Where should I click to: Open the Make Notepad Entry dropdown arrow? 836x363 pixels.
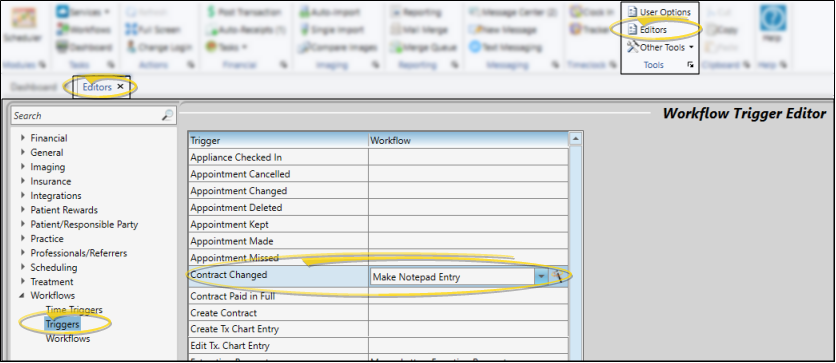pyautogui.click(x=541, y=277)
